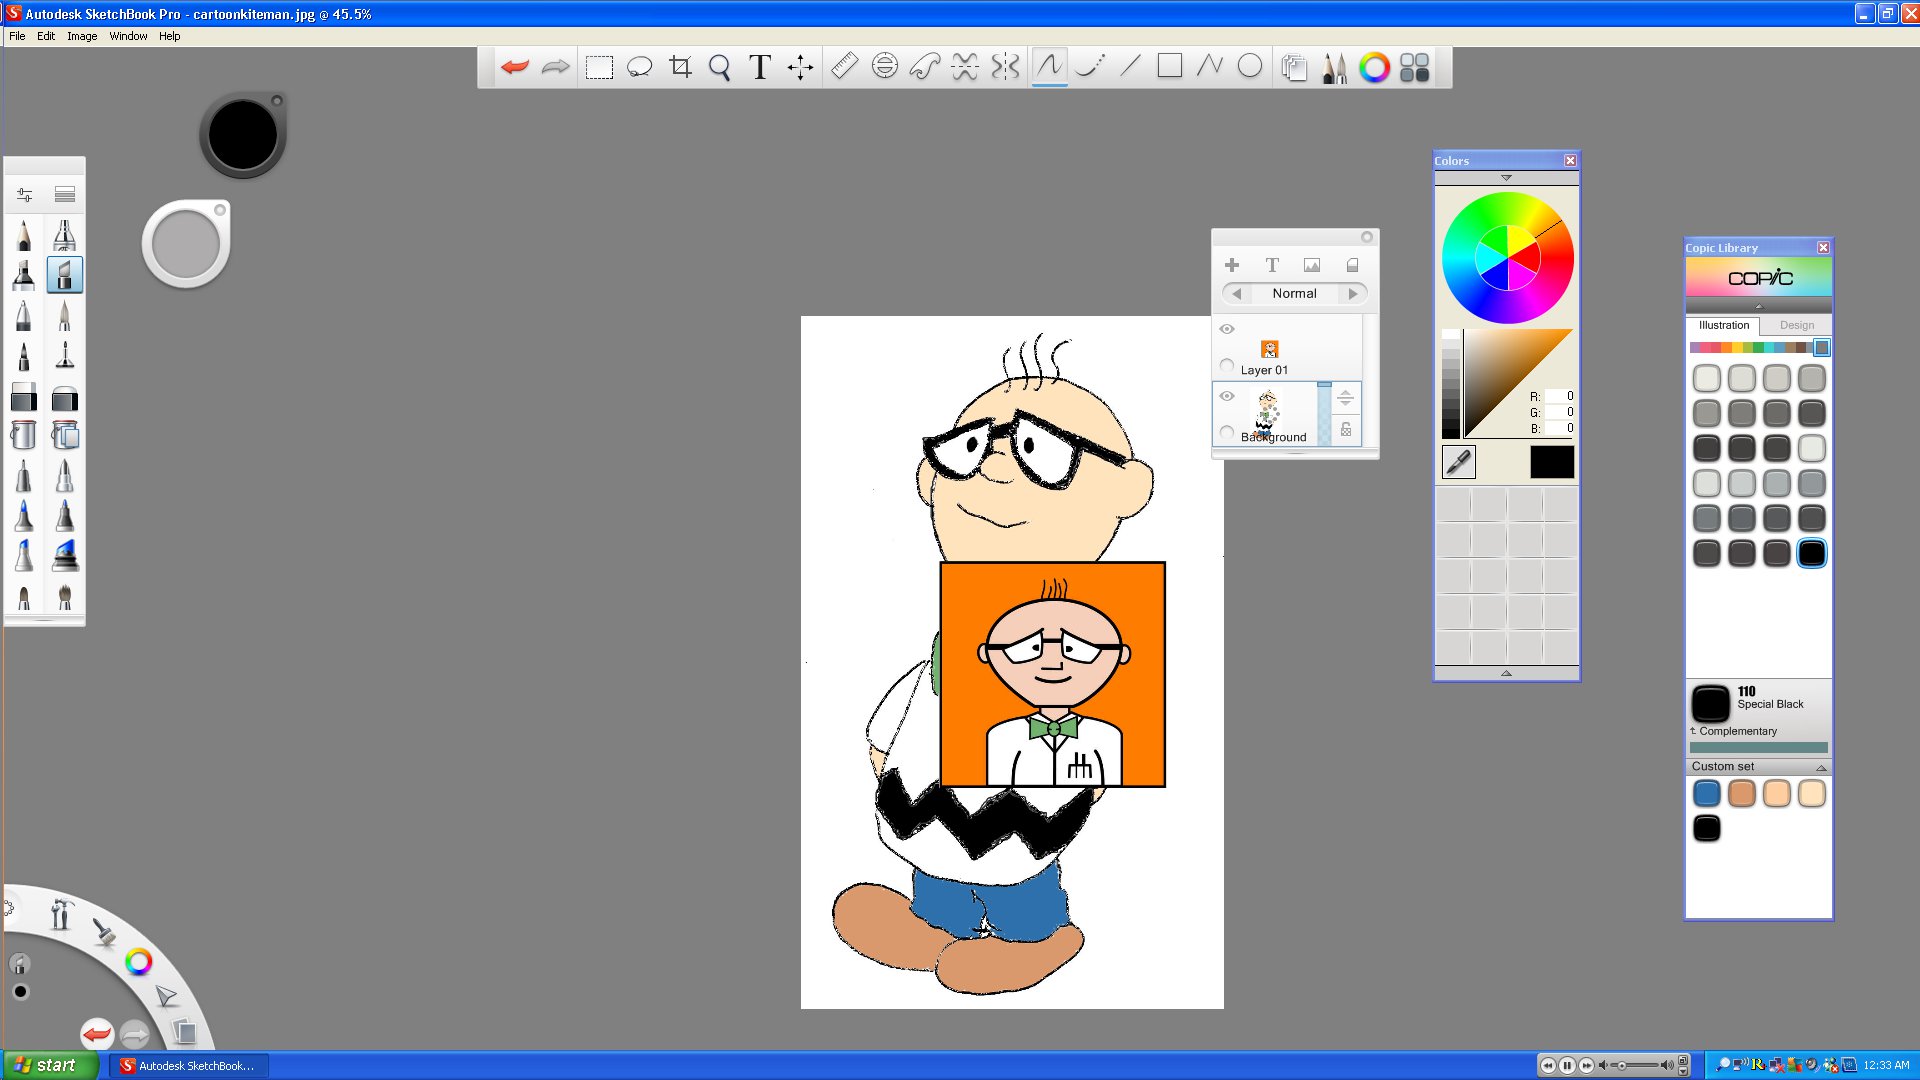The width and height of the screenshot is (1920, 1080).
Task: Select the Layer 01 thumbnail
Action: click(1269, 349)
